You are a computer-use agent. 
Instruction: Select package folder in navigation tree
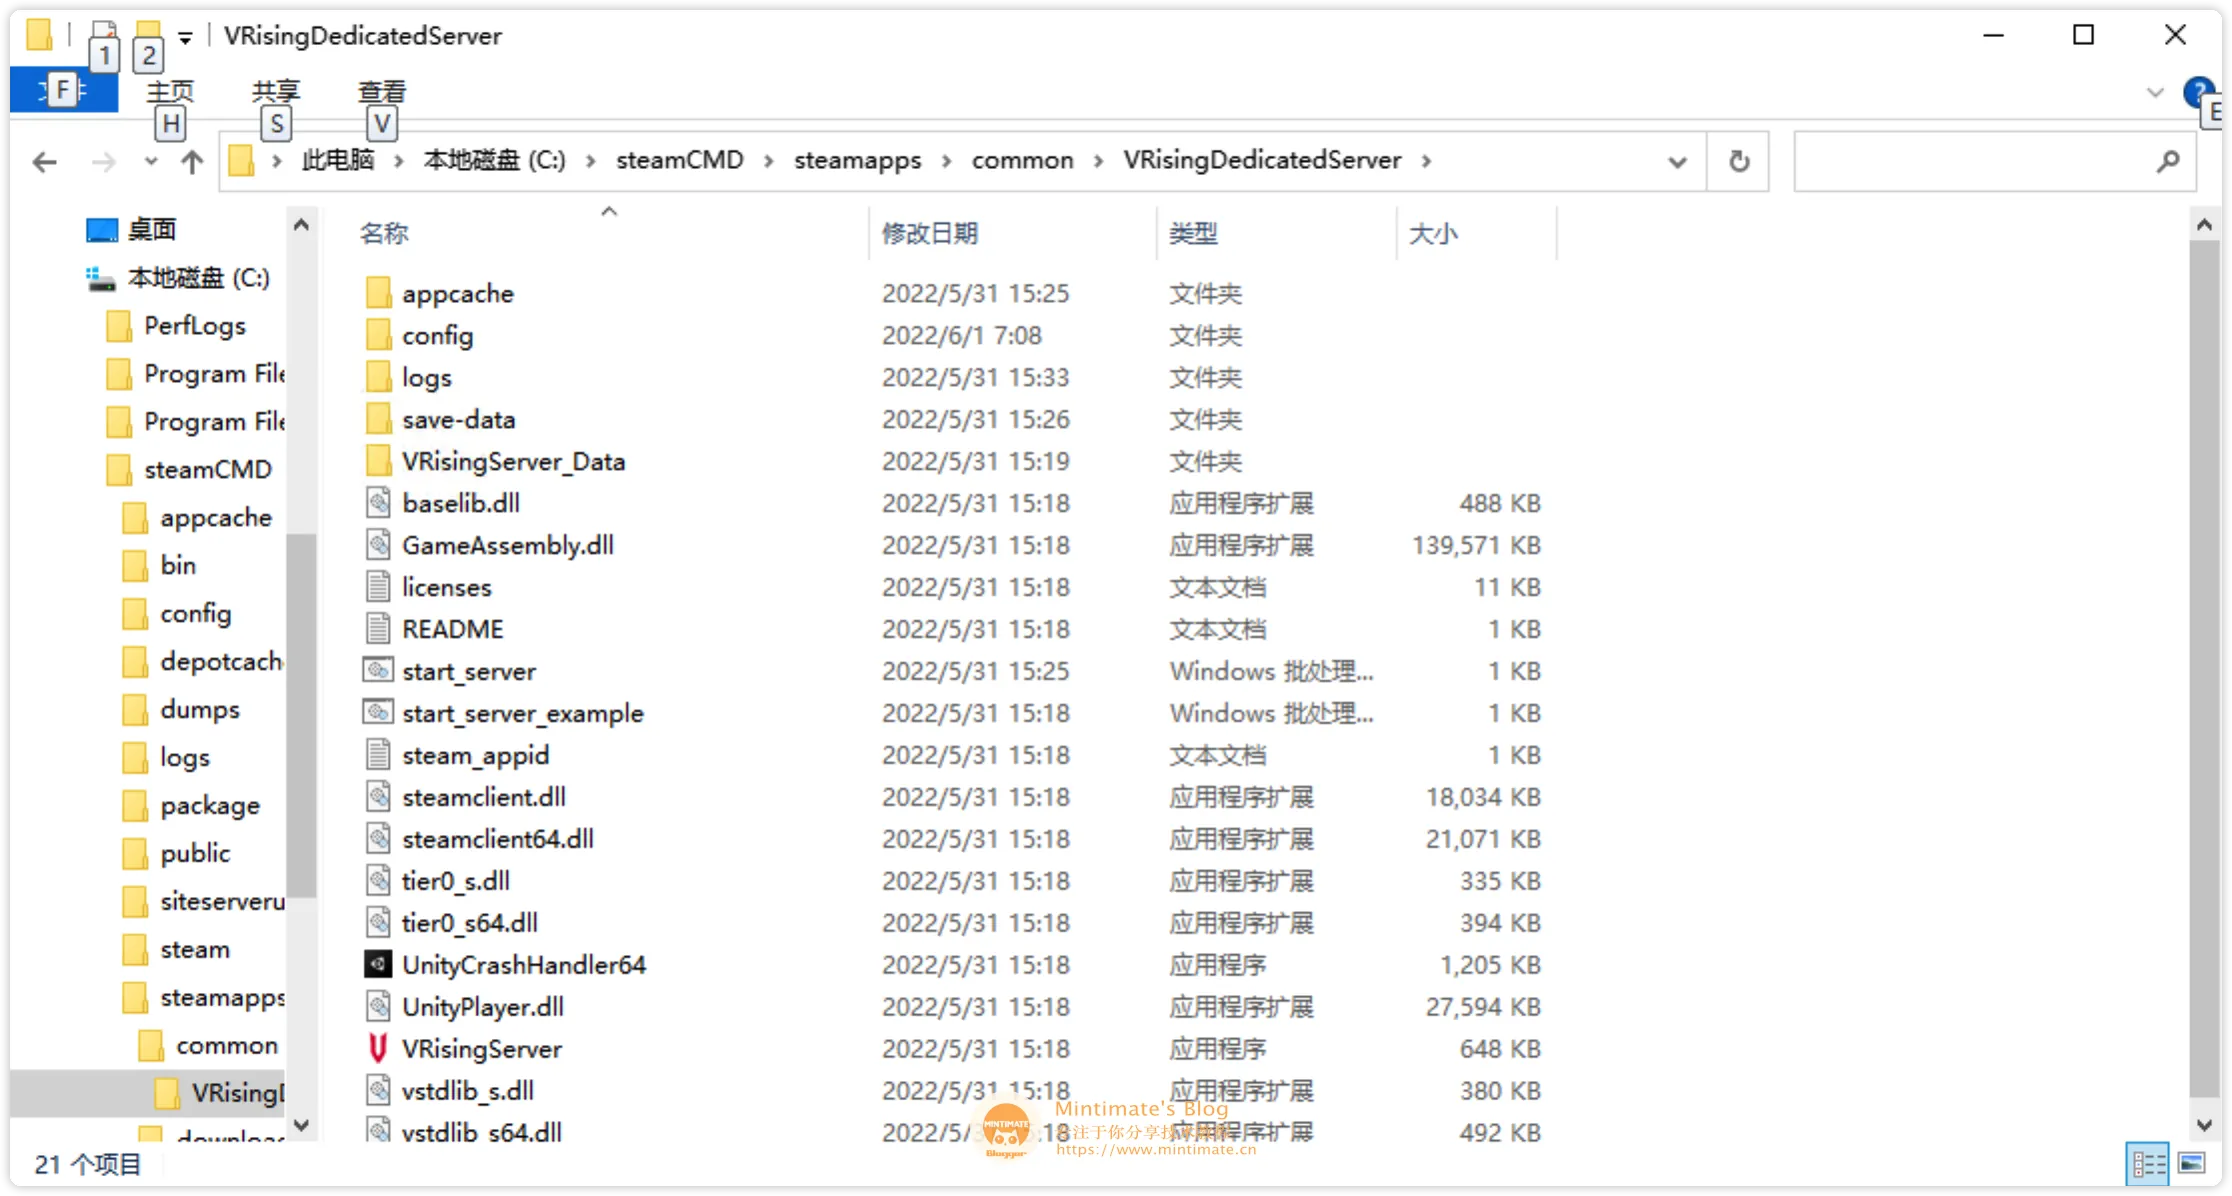[x=209, y=806]
